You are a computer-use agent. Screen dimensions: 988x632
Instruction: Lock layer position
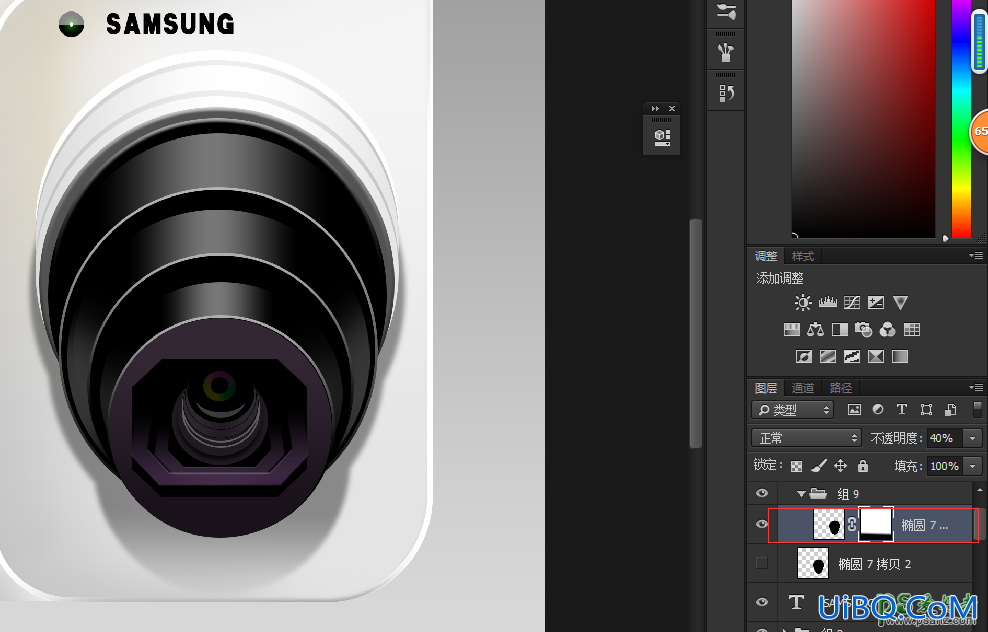point(841,466)
